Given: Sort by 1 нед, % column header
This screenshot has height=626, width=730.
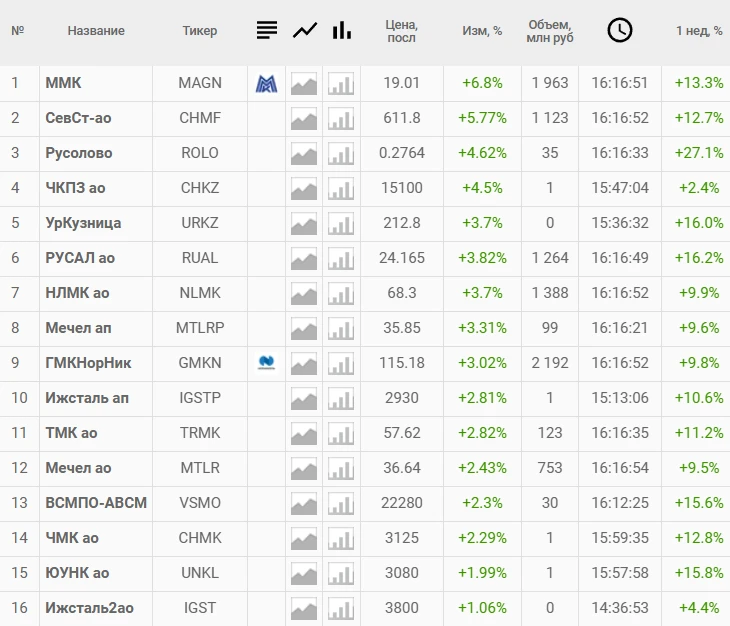Looking at the screenshot, I should click(x=699, y=31).
